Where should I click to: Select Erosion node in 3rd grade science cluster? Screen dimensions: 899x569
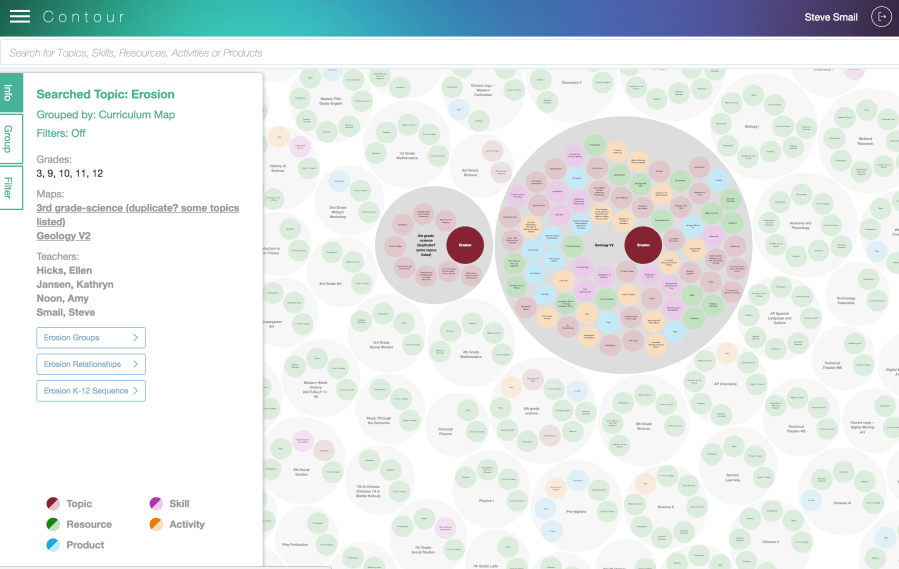pos(464,244)
